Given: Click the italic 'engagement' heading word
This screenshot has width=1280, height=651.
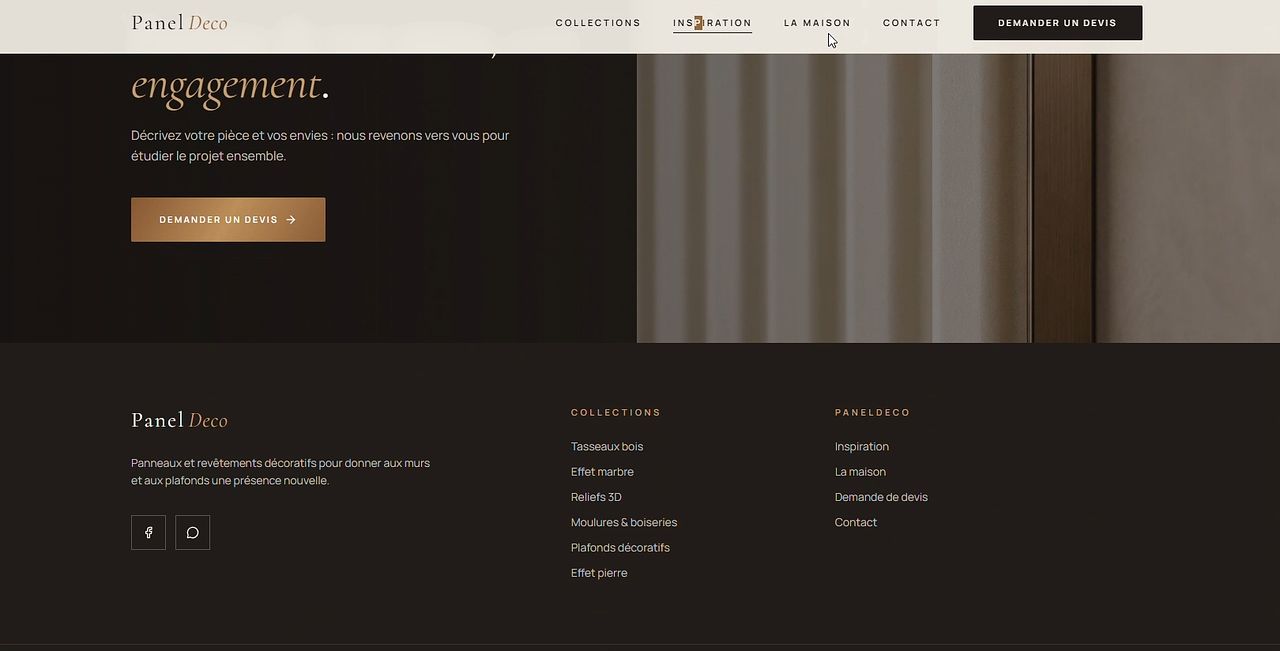Looking at the screenshot, I should 226,84.
